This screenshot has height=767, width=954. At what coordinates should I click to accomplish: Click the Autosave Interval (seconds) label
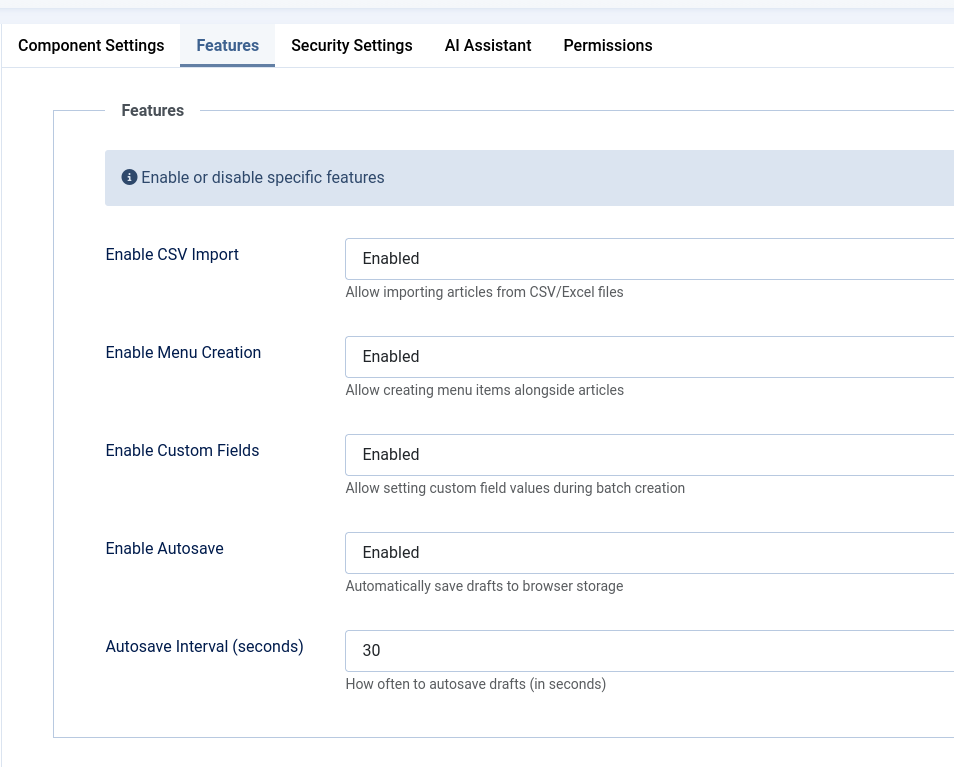coord(204,646)
